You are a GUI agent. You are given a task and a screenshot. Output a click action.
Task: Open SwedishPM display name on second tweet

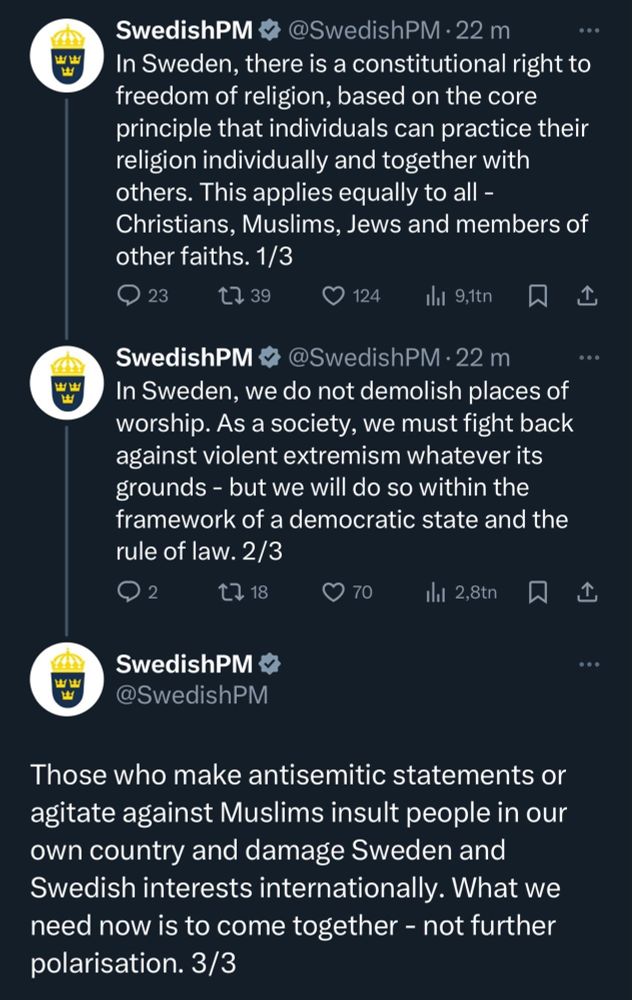[184, 357]
